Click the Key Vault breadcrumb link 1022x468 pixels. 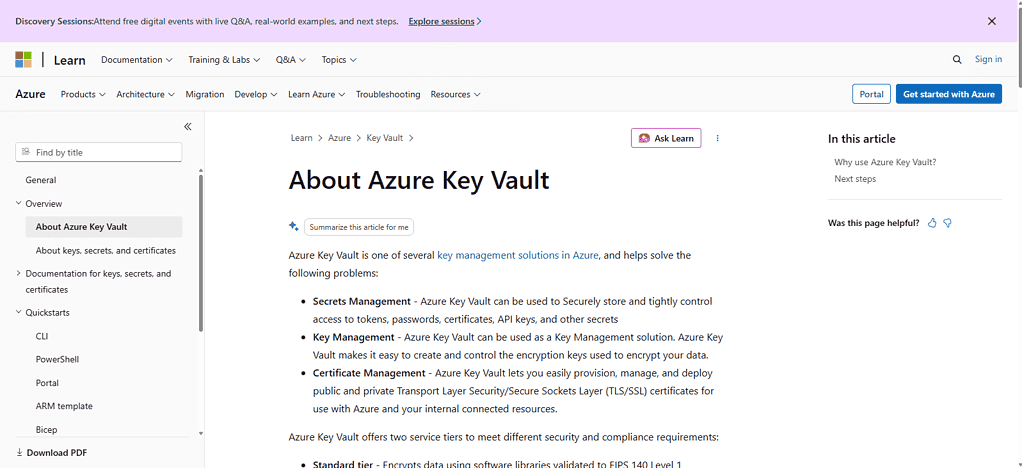click(x=385, y=138)
